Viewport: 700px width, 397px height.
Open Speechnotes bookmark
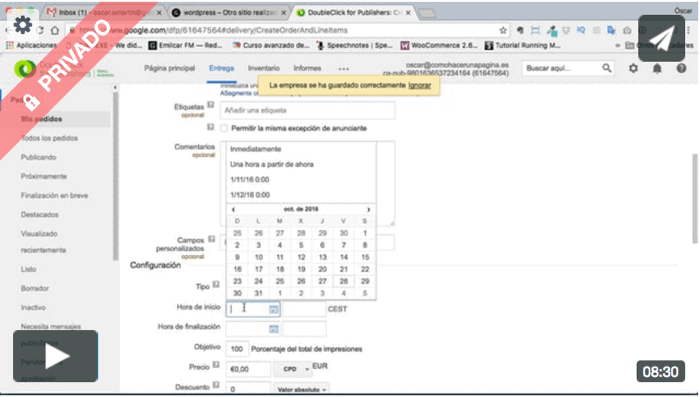[354, 45]
